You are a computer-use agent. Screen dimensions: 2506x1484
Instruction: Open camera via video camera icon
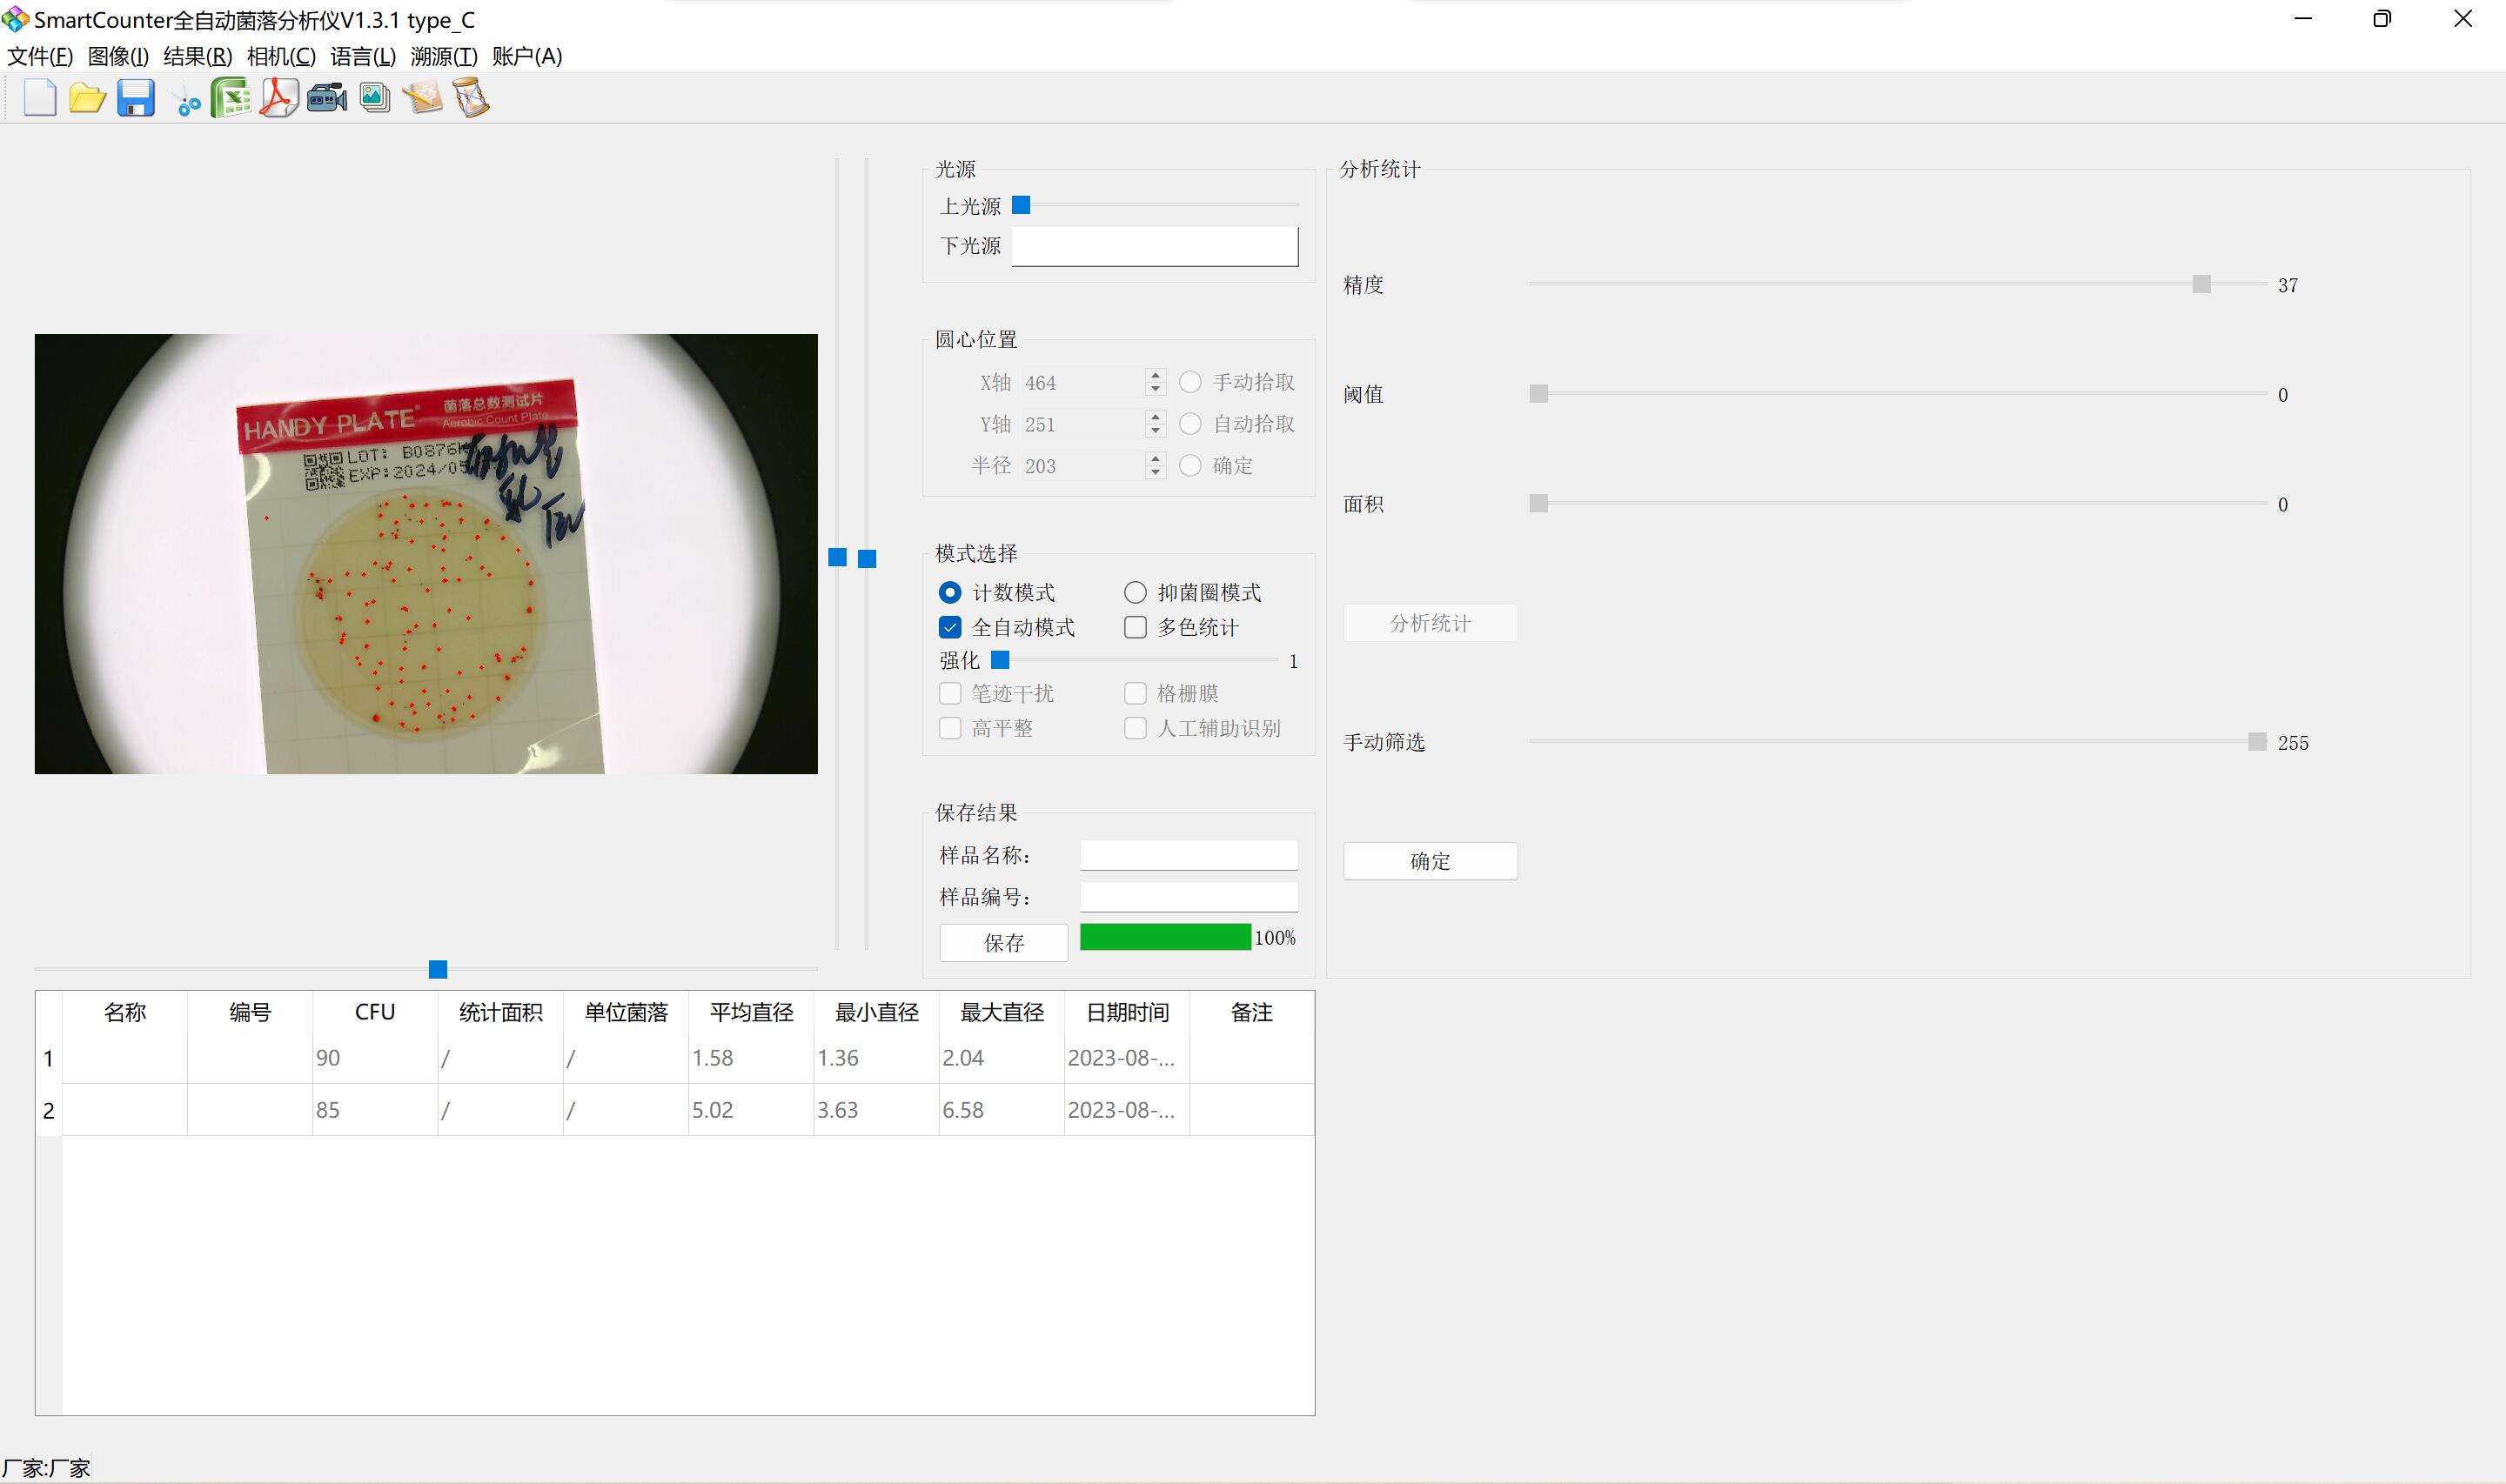(x=327, y=98)
